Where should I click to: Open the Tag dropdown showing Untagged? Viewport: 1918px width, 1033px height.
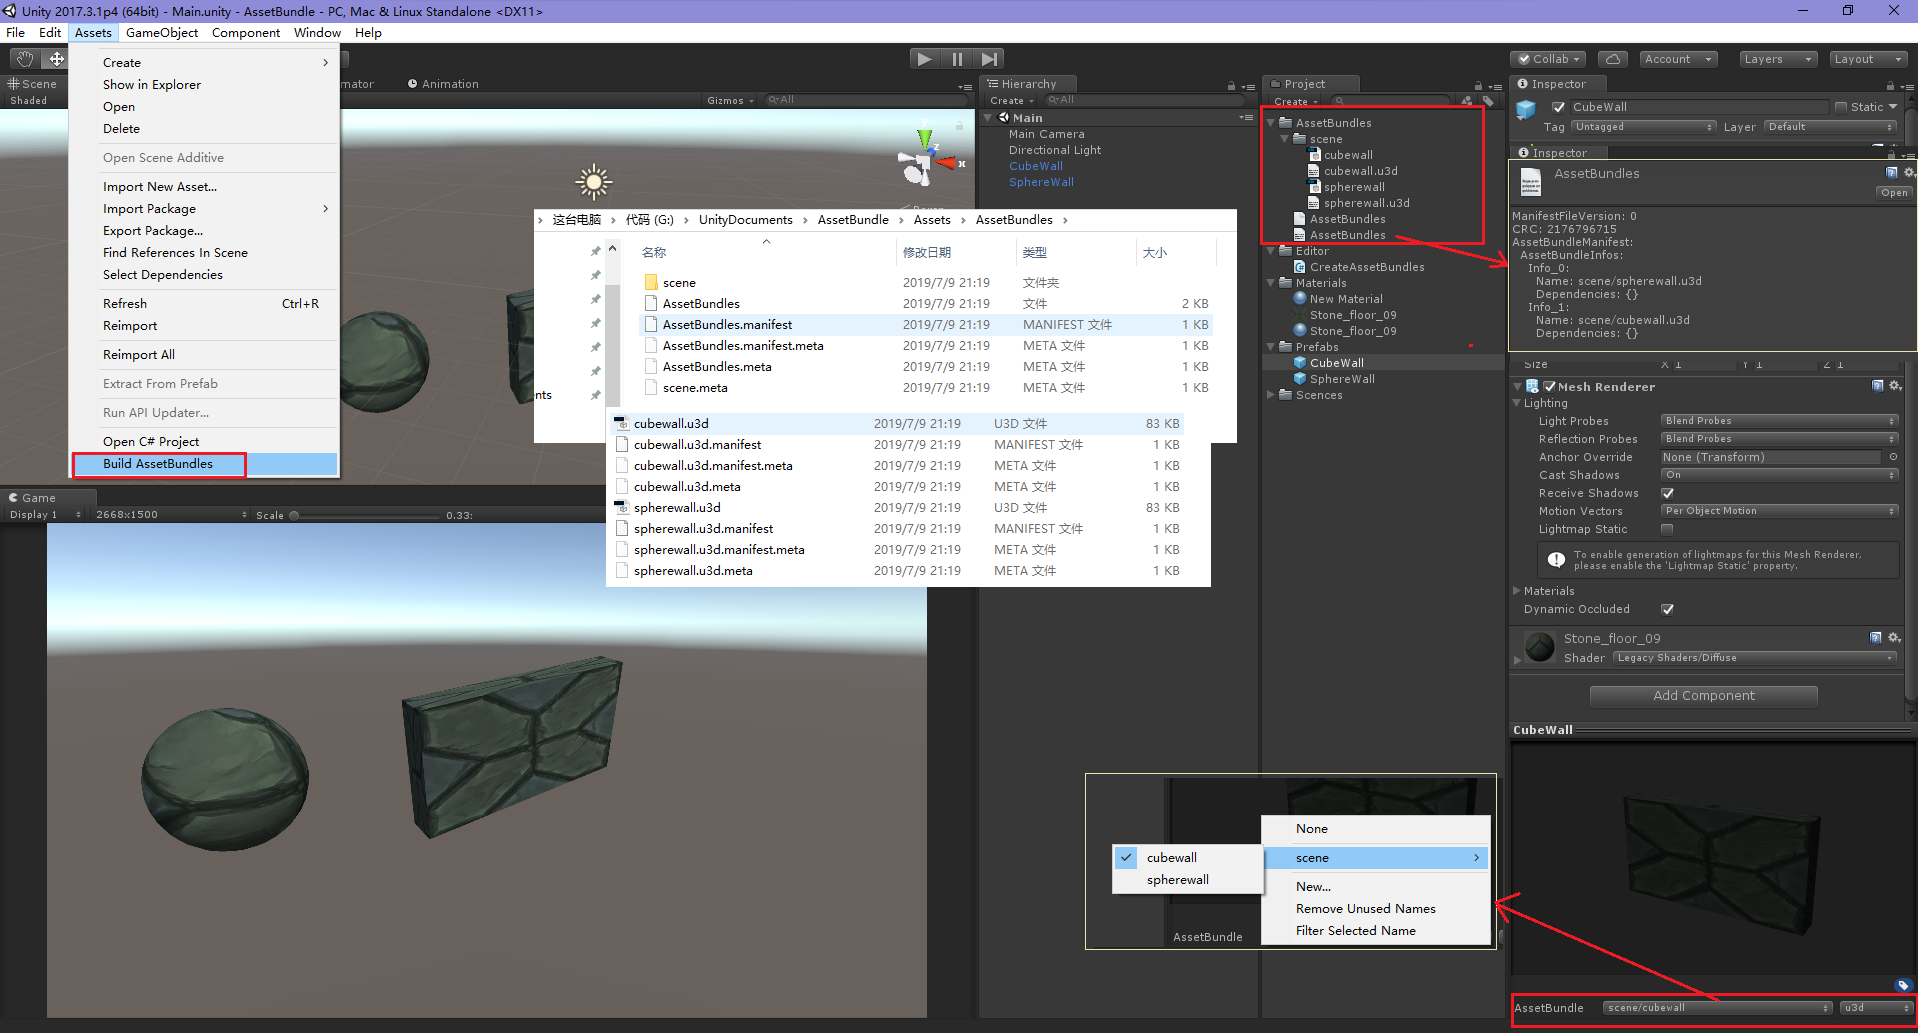point(1643,127)
